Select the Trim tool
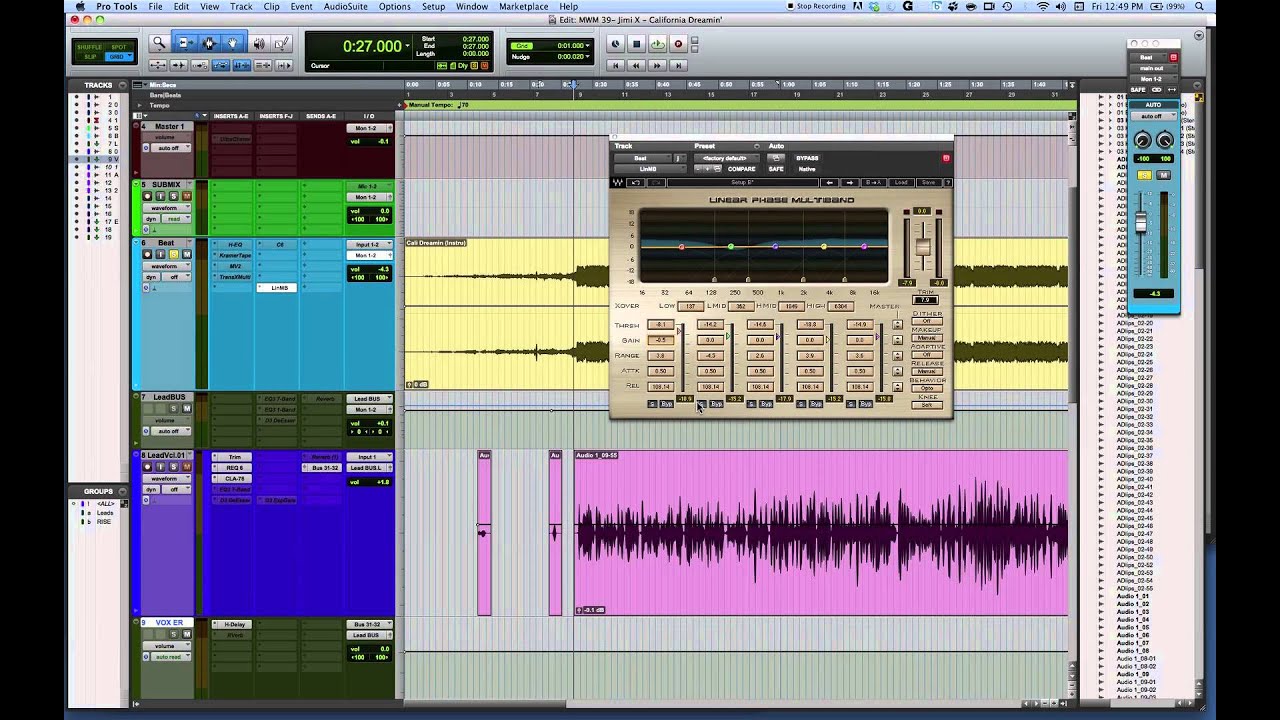This screenshot has height=720, width=1280. 184,43
